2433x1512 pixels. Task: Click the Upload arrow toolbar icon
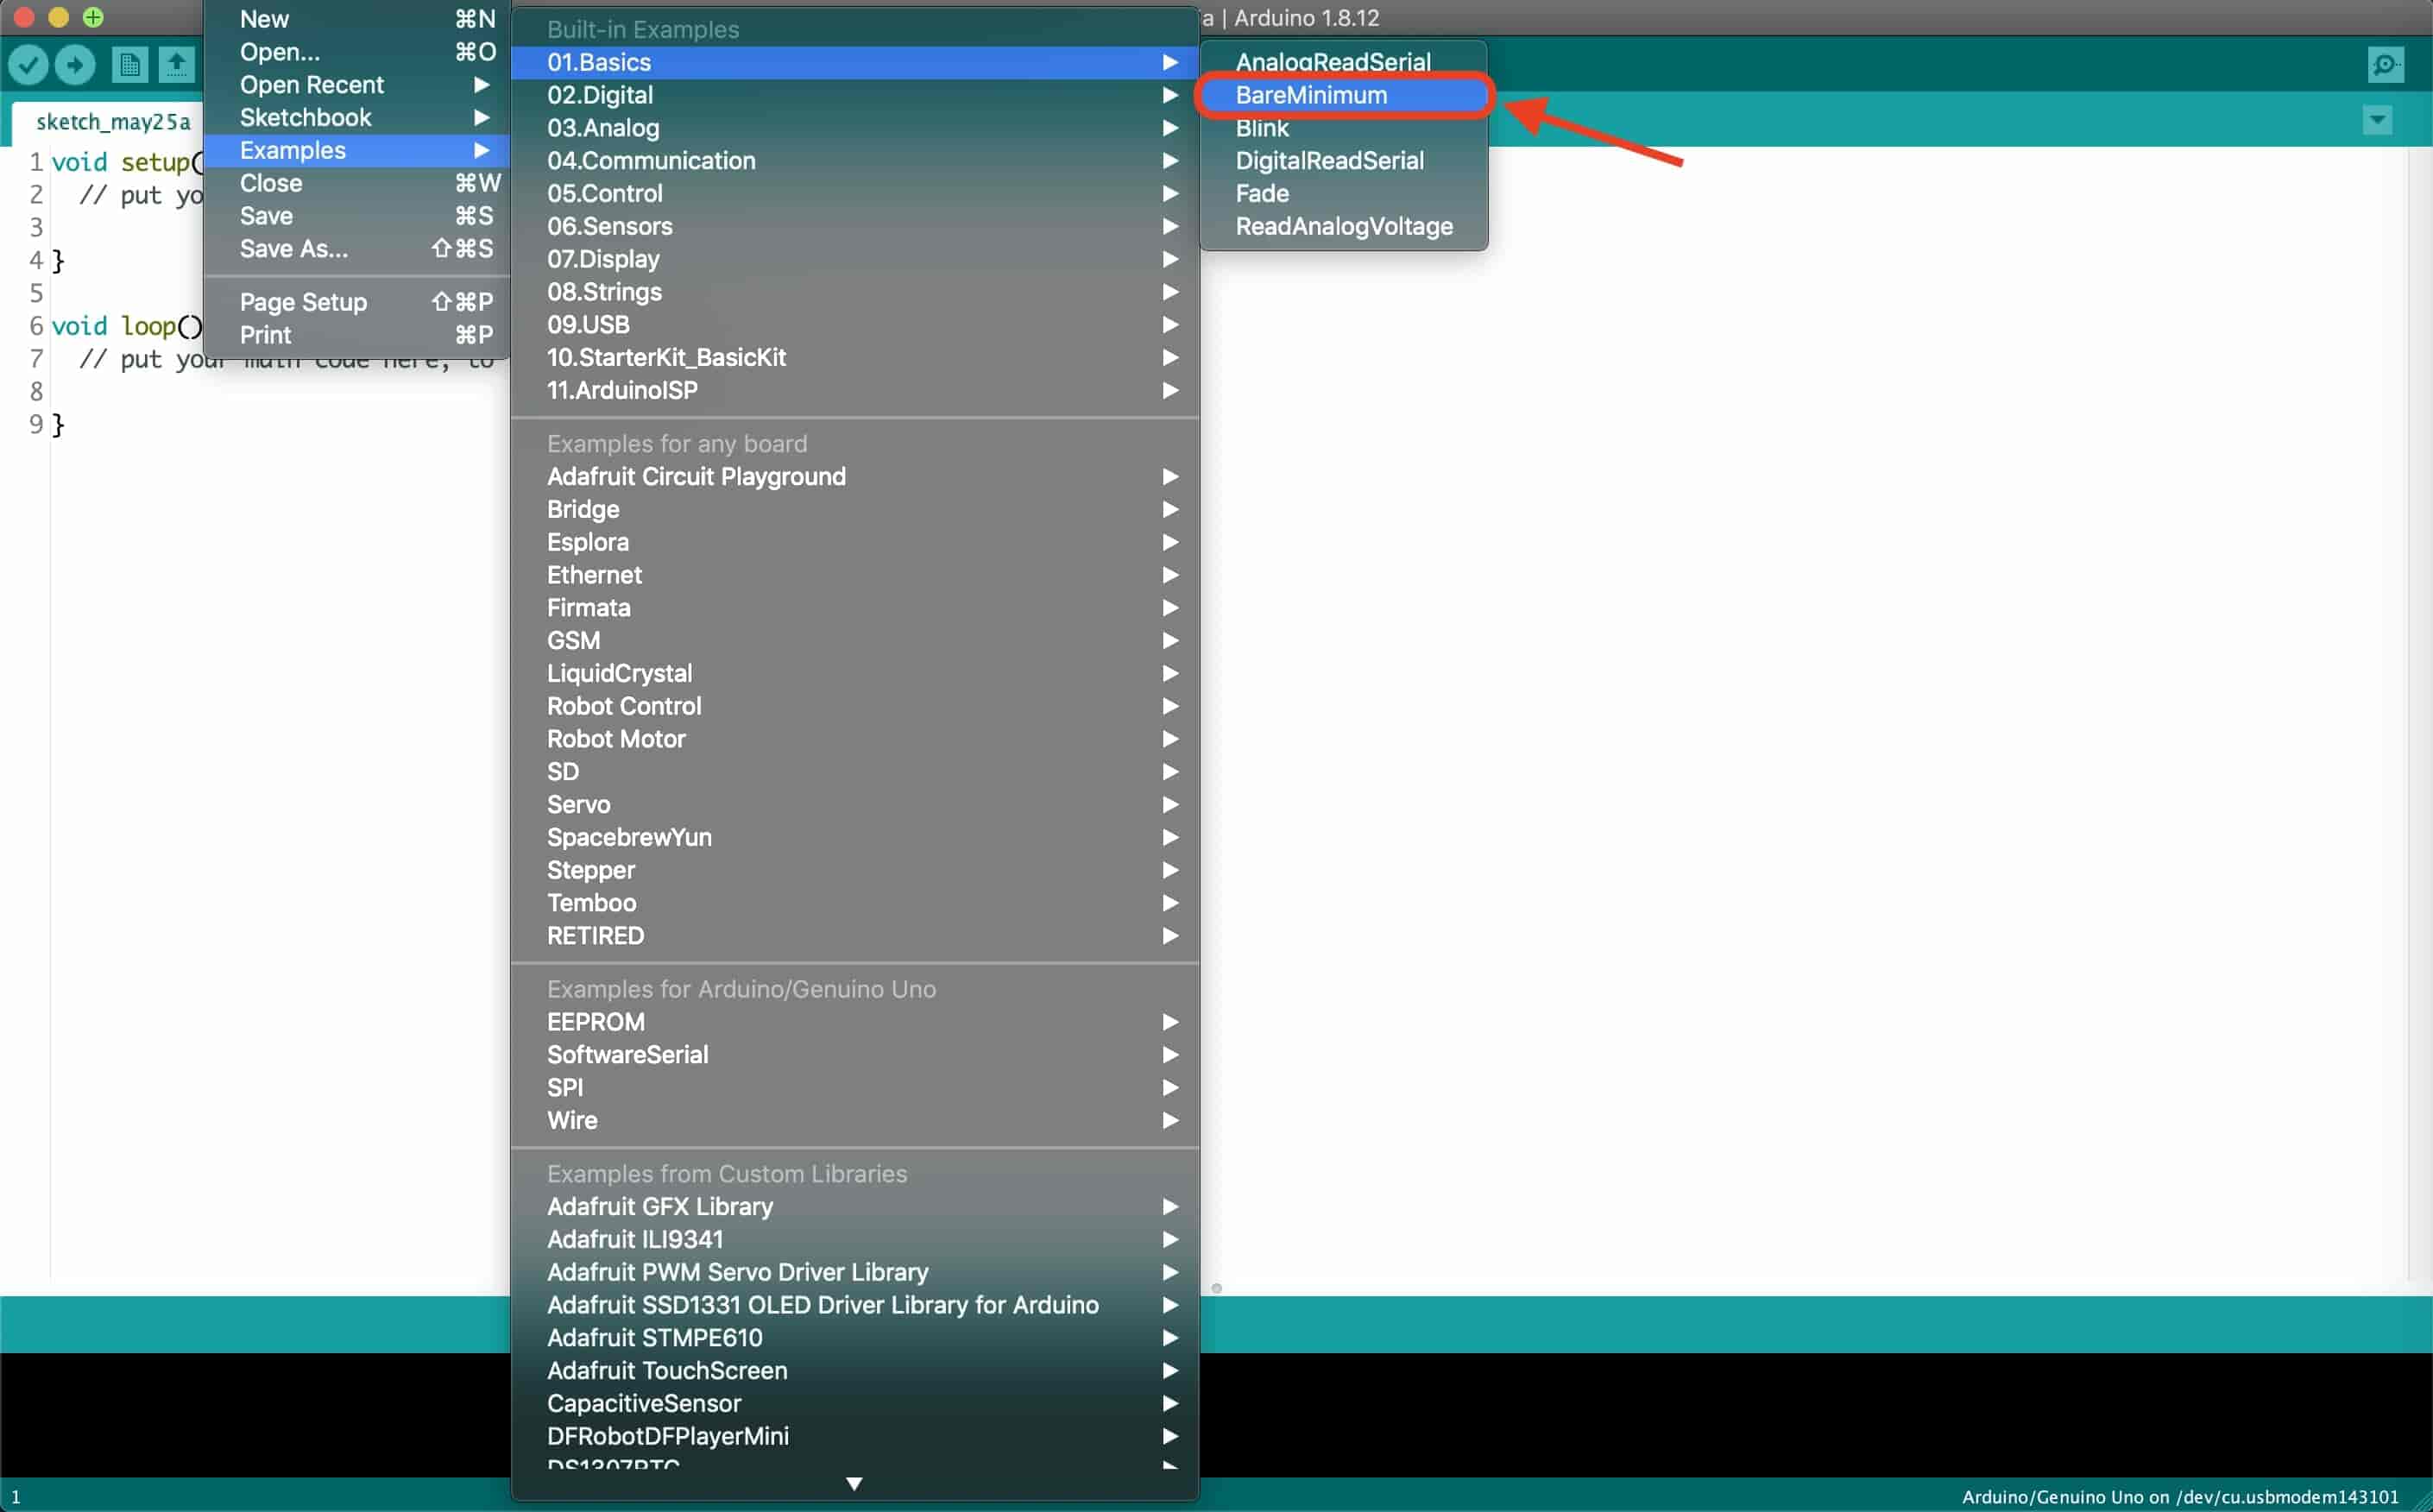coord(75,65)
